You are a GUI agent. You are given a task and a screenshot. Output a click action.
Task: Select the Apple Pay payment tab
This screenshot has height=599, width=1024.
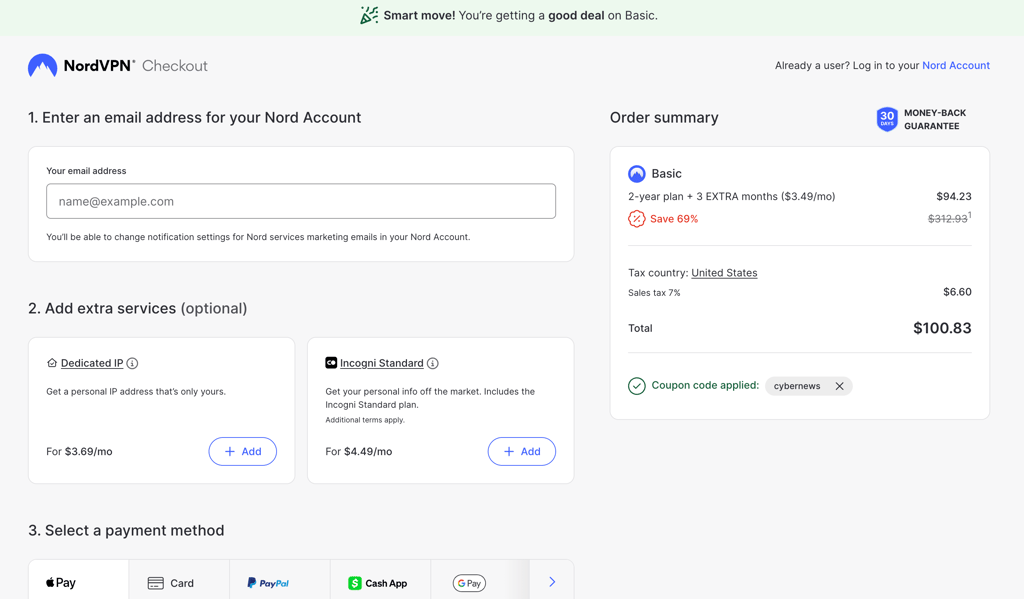pyautogui.click(x=78, y=581)
